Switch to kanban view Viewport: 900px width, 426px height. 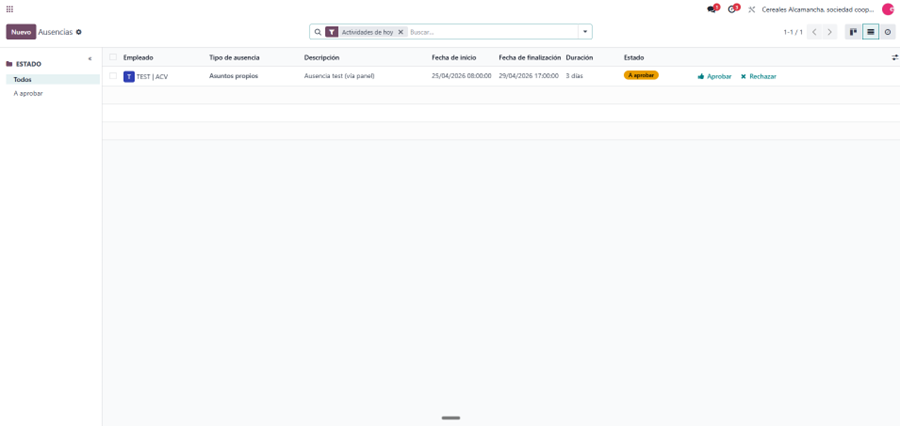point(853,32)
